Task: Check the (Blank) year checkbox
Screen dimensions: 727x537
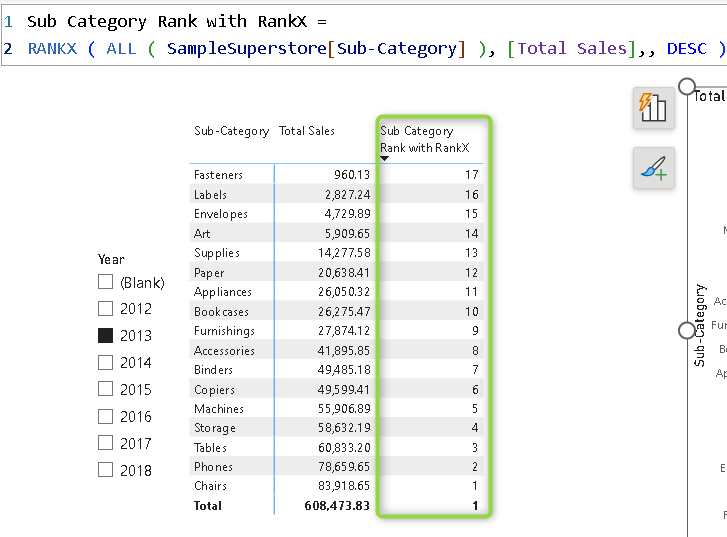Action: point(105,282)
